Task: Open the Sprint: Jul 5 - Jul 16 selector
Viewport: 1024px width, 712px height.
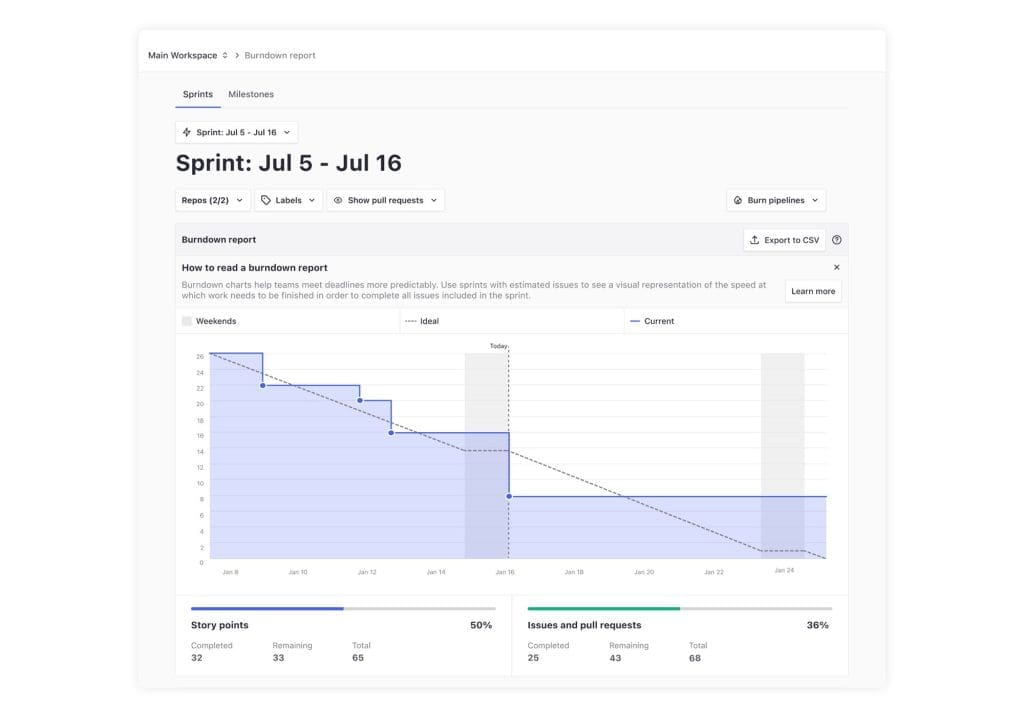Action: click(236, 132)
